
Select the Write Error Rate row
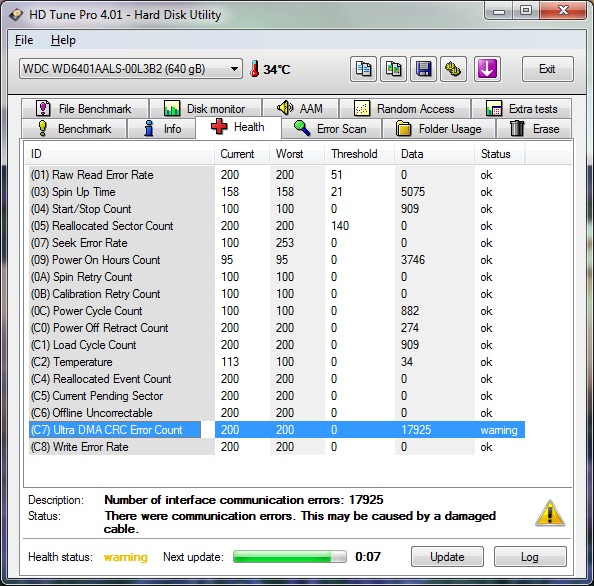(277, 447)
